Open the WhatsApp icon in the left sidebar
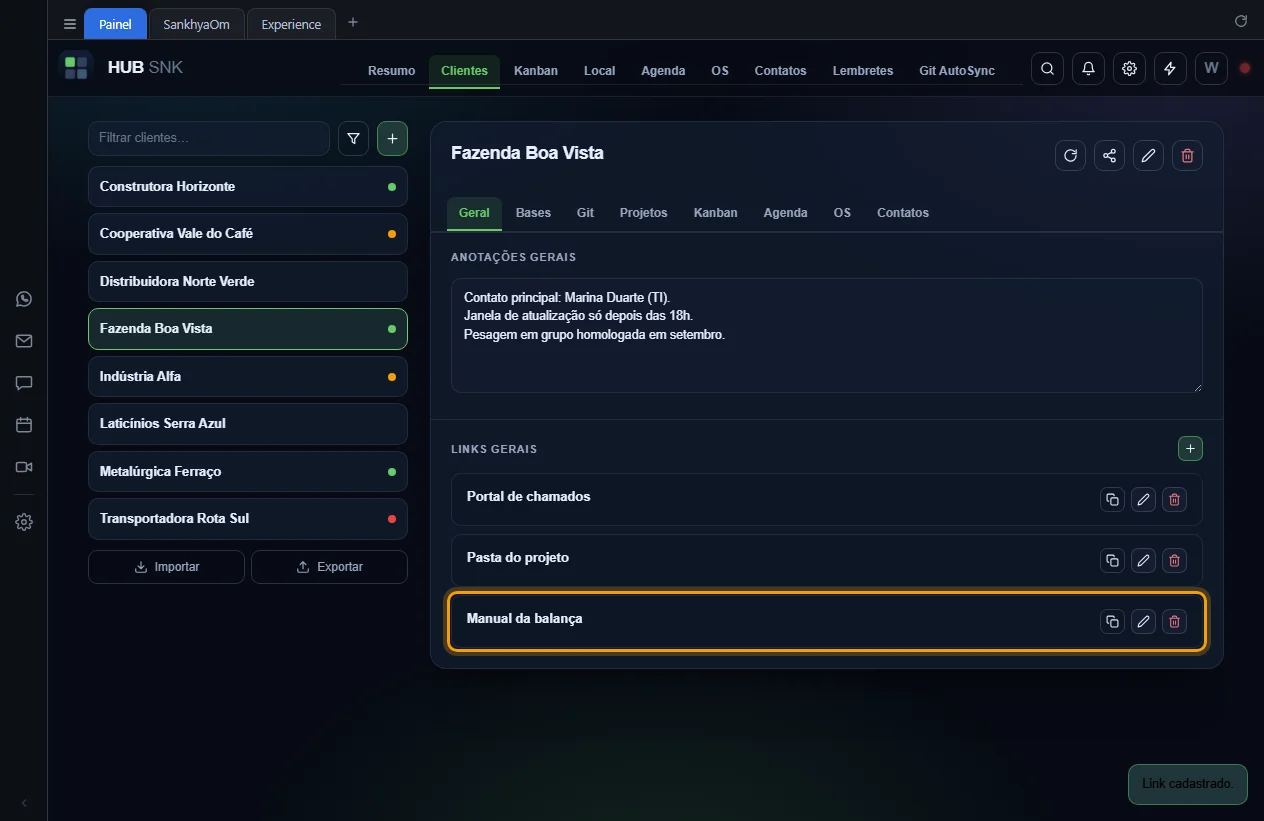The height and width of the screenshot is (821, 1264). point(24,299)
